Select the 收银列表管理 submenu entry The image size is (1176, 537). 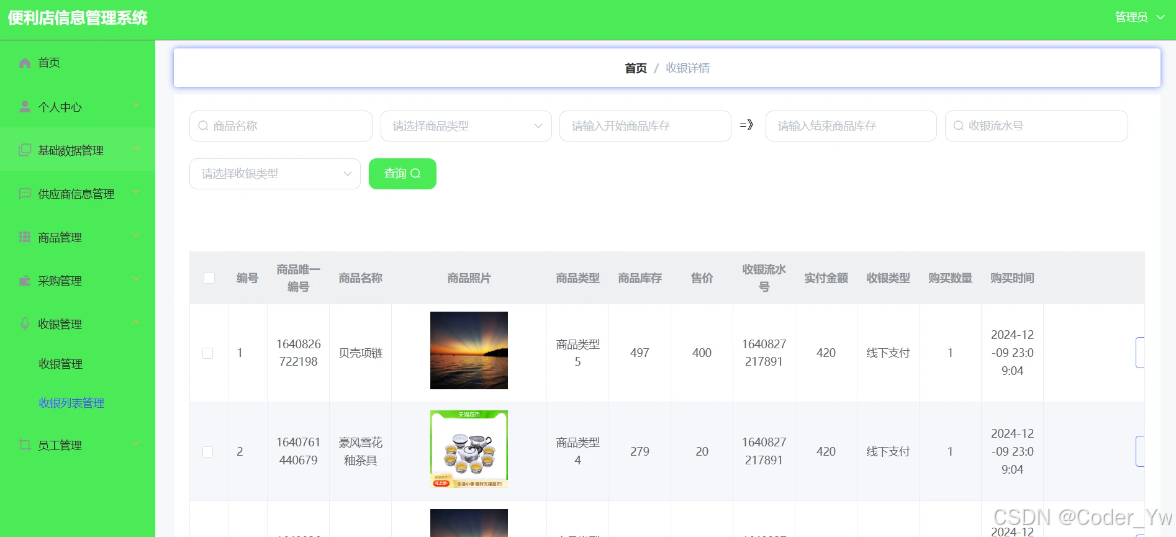click(x=71, y=404)
